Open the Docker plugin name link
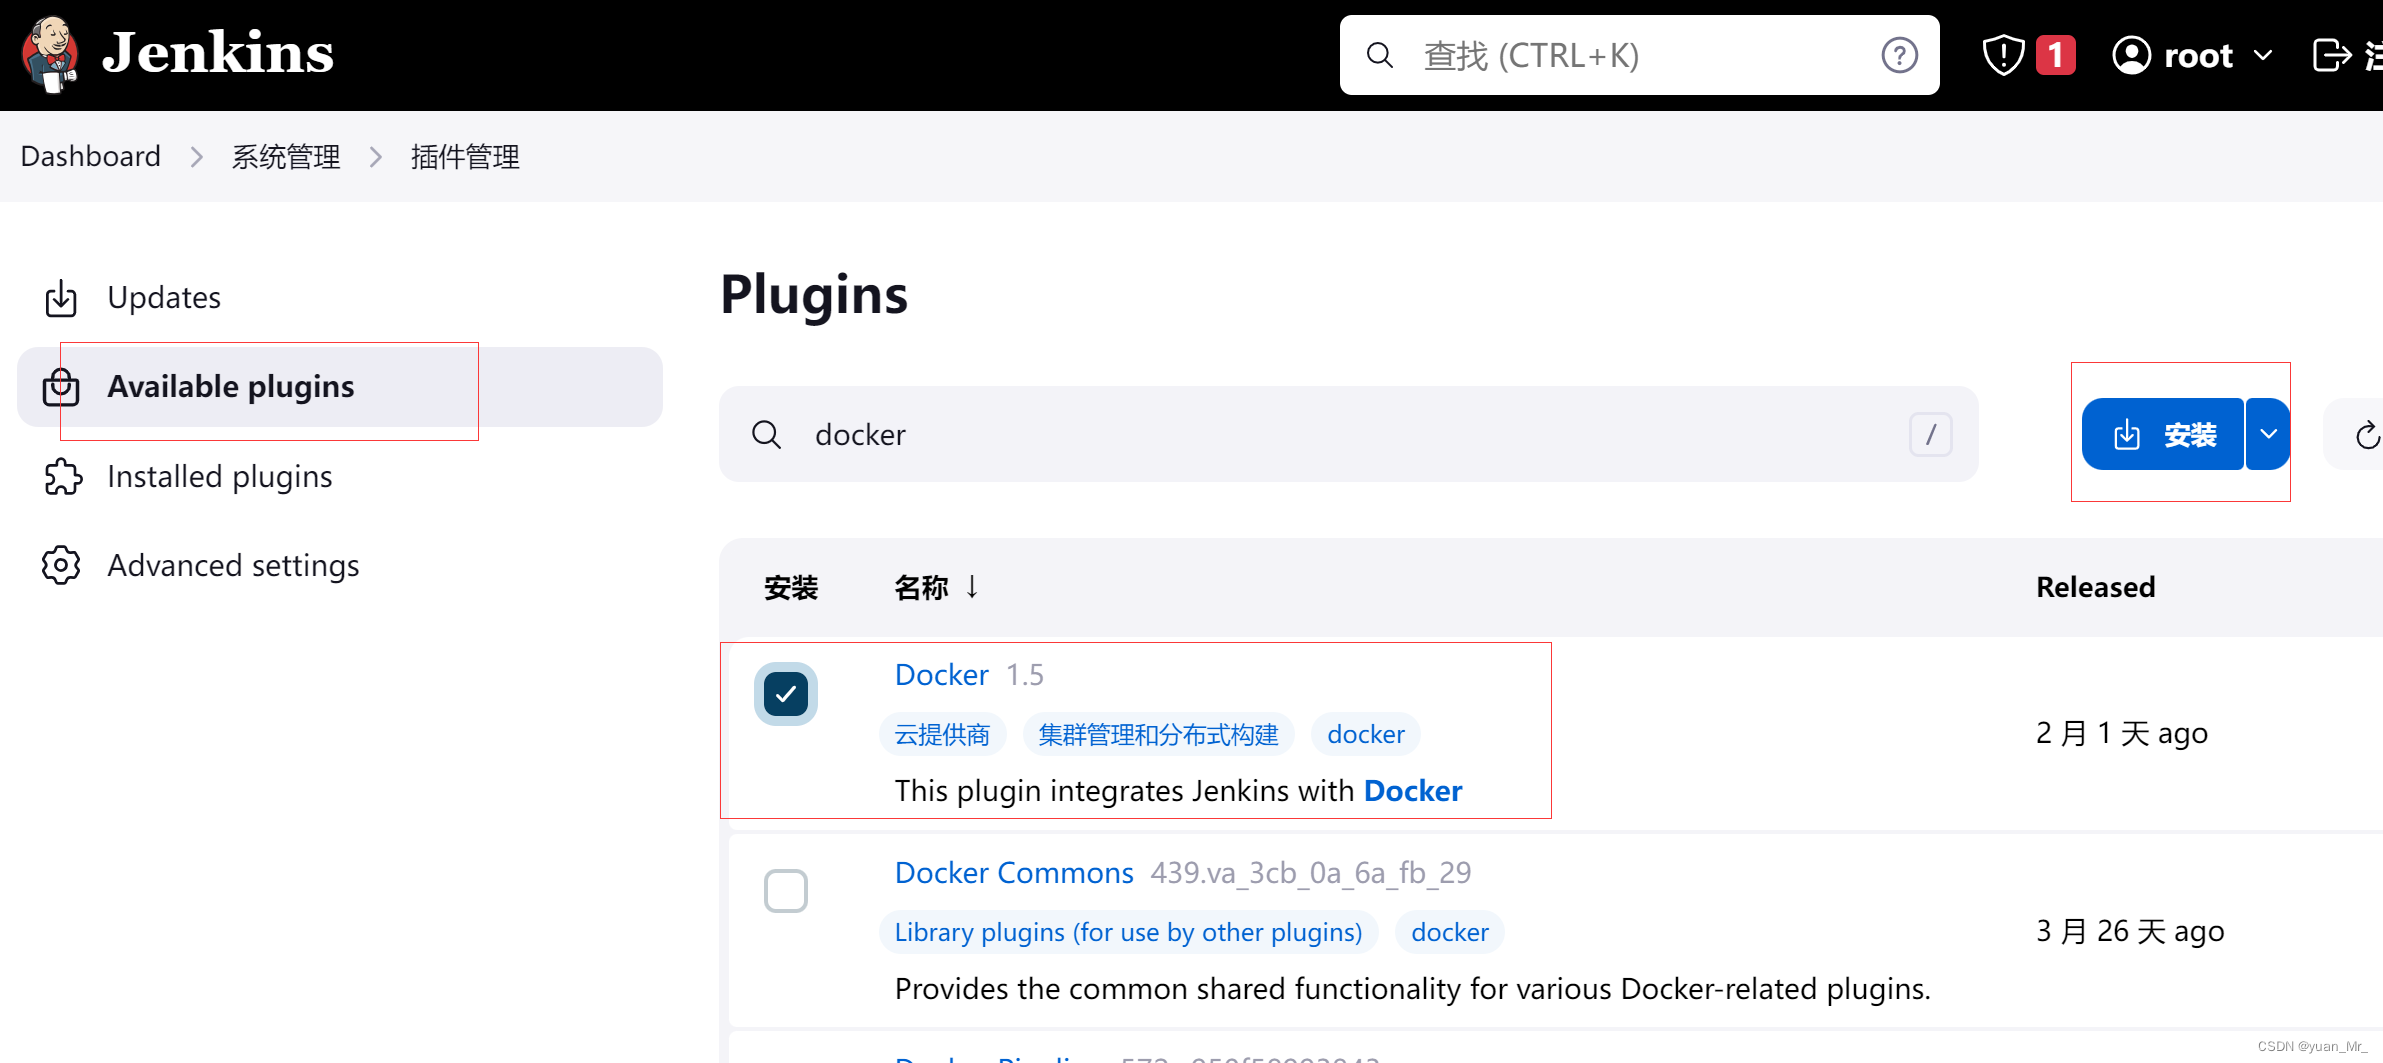Screen dimensions: 2383x1063 click(x=941, y=675)
